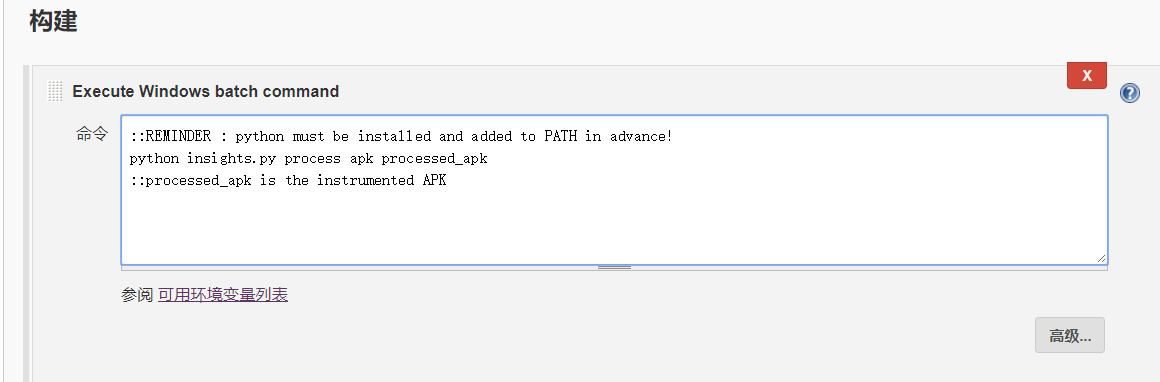This screenshot has height=382, width=1160.
Task: Open help for the batch command step
Action: (1130, 93)
